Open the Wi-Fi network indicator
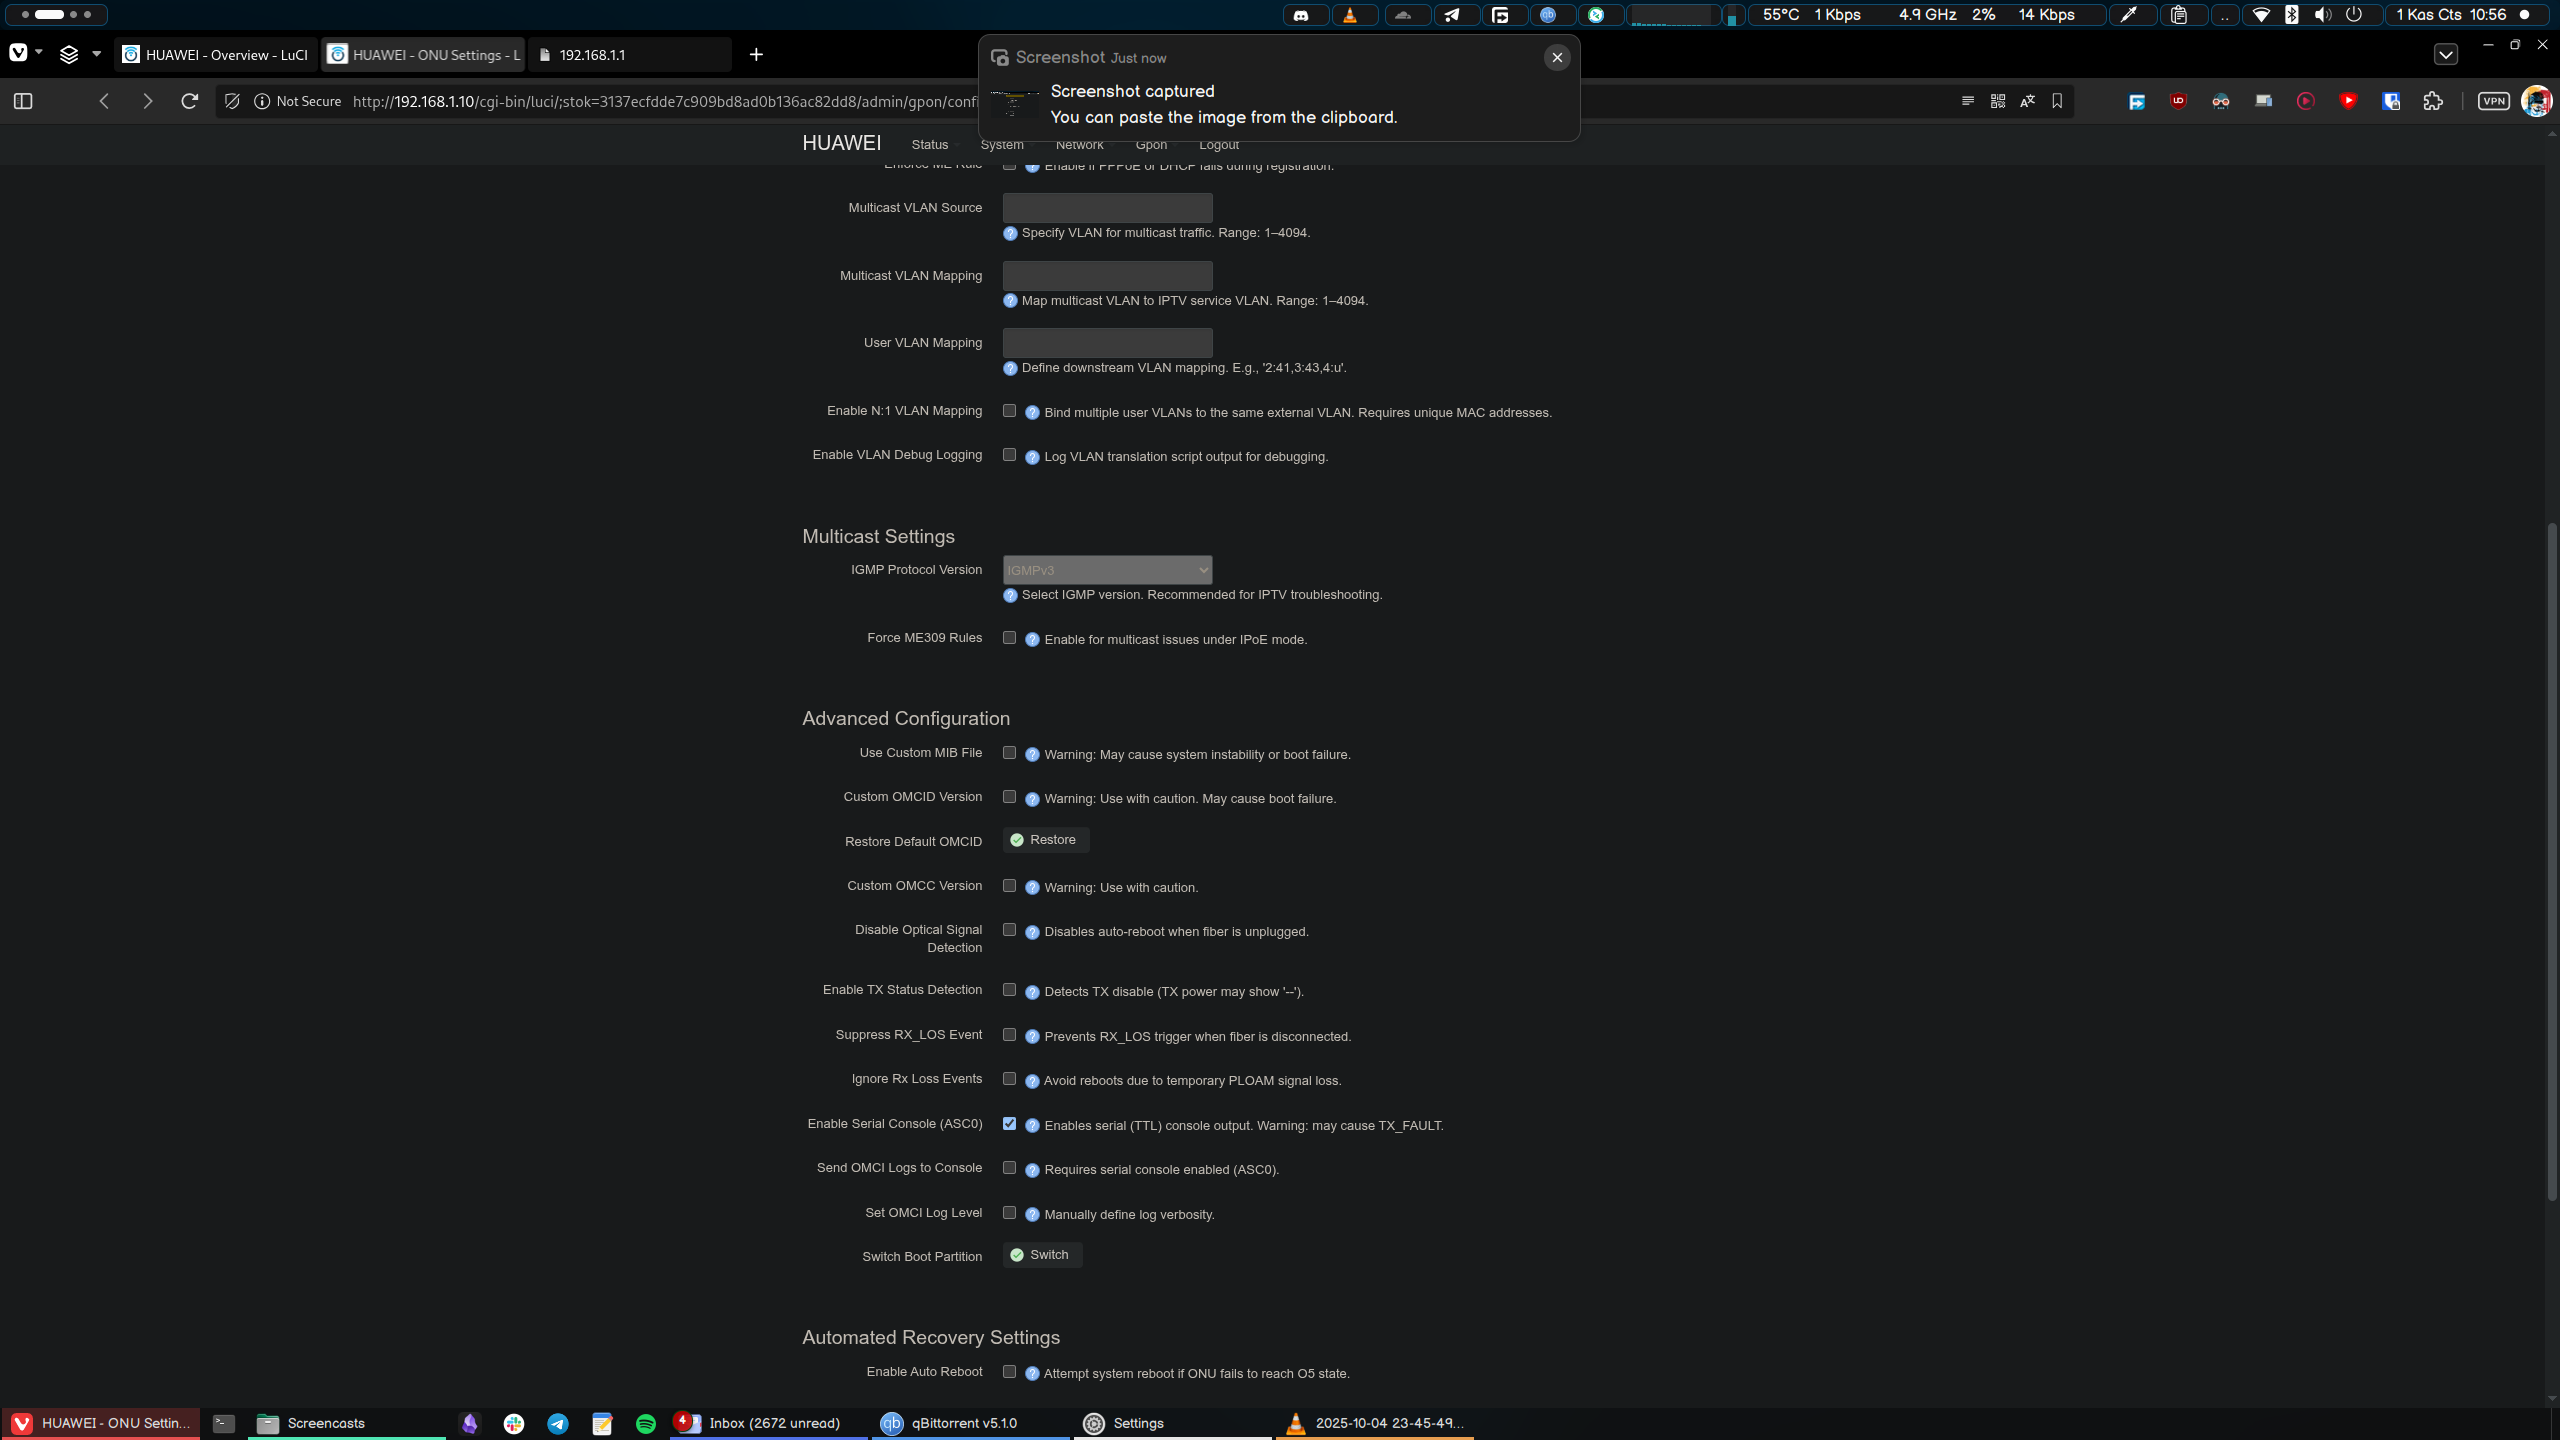The image size is (2560, 1440). pyautogui.click(x=2261, y=15)
